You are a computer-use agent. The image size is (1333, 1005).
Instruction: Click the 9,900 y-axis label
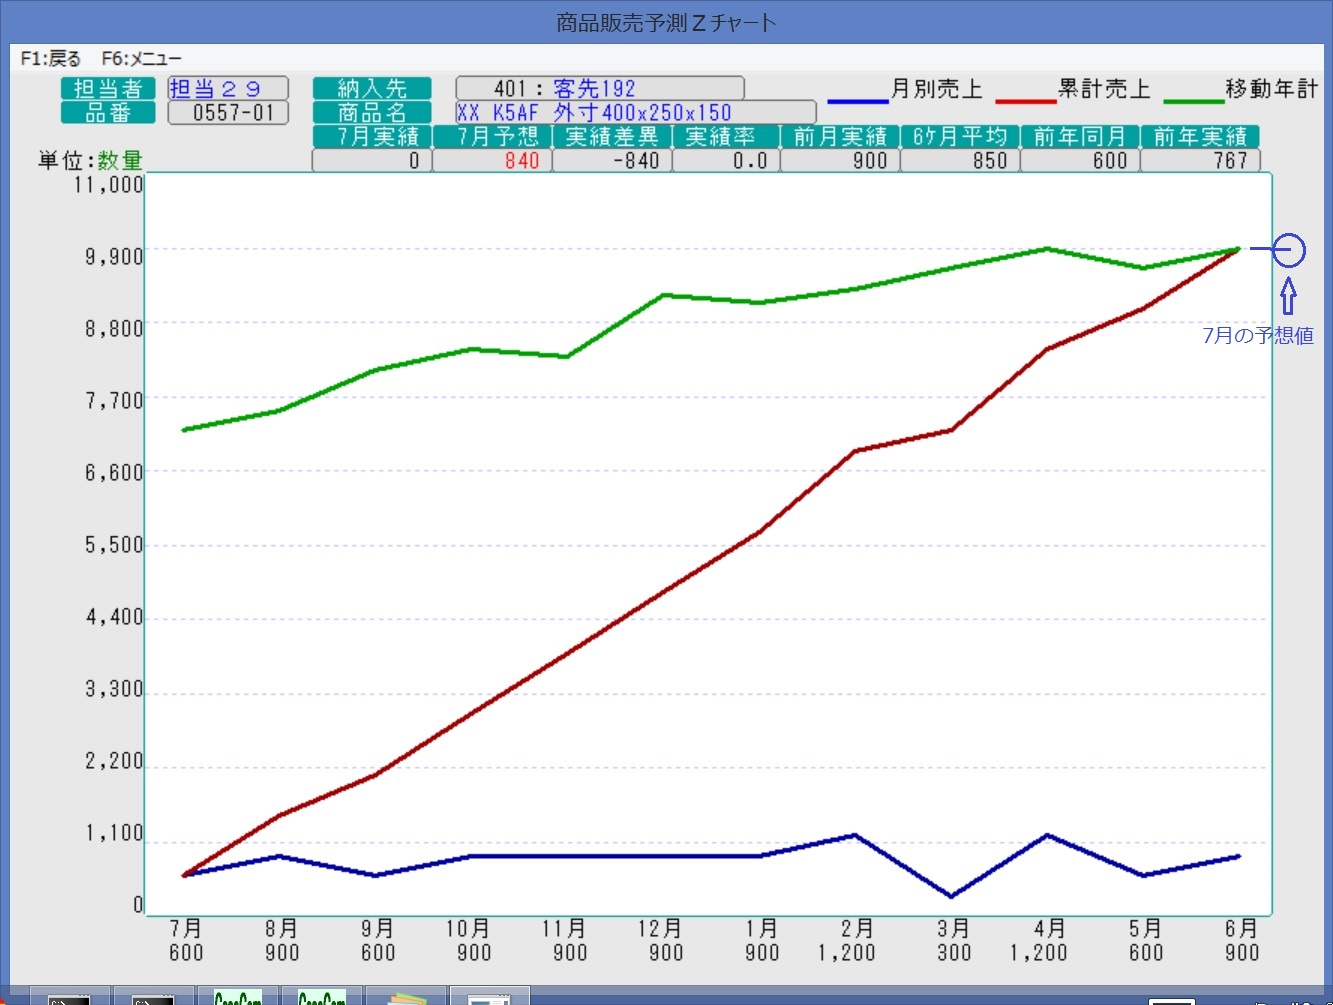coord(114,257)
